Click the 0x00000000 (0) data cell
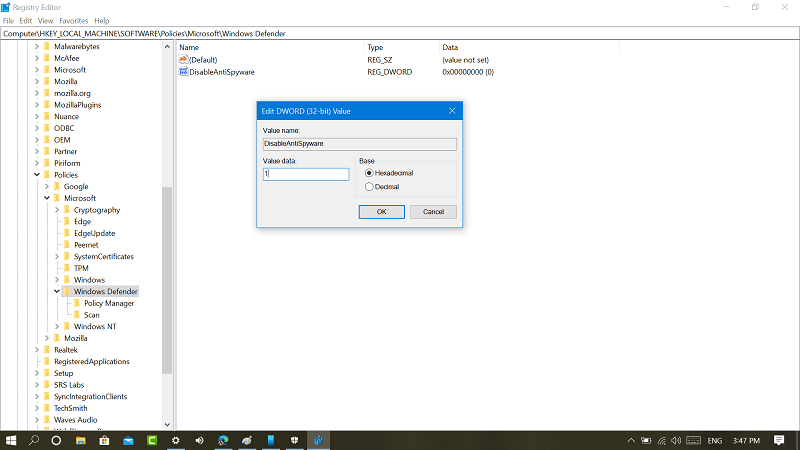Viewport: 800px width, 450px height. tap(468, 72)
